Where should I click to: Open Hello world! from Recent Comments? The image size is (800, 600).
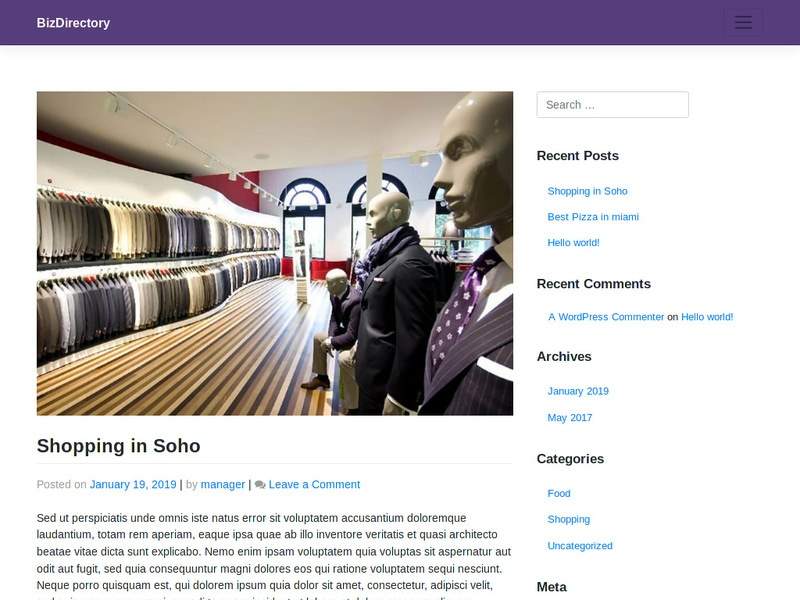pos(707,317)
